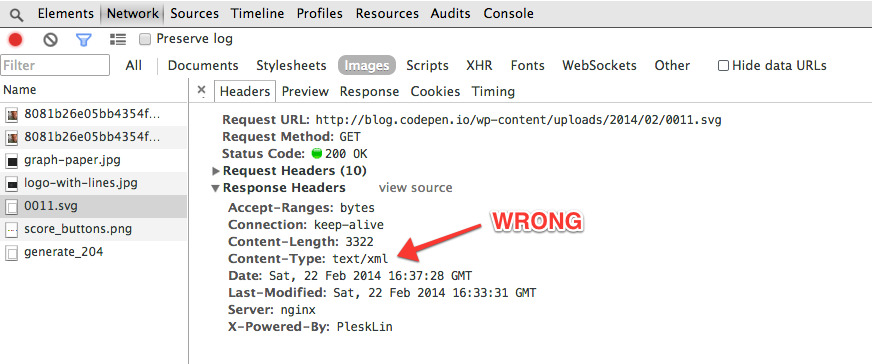872x364 pixels.
Task: Close the request details pane
Action: [201, 89]
